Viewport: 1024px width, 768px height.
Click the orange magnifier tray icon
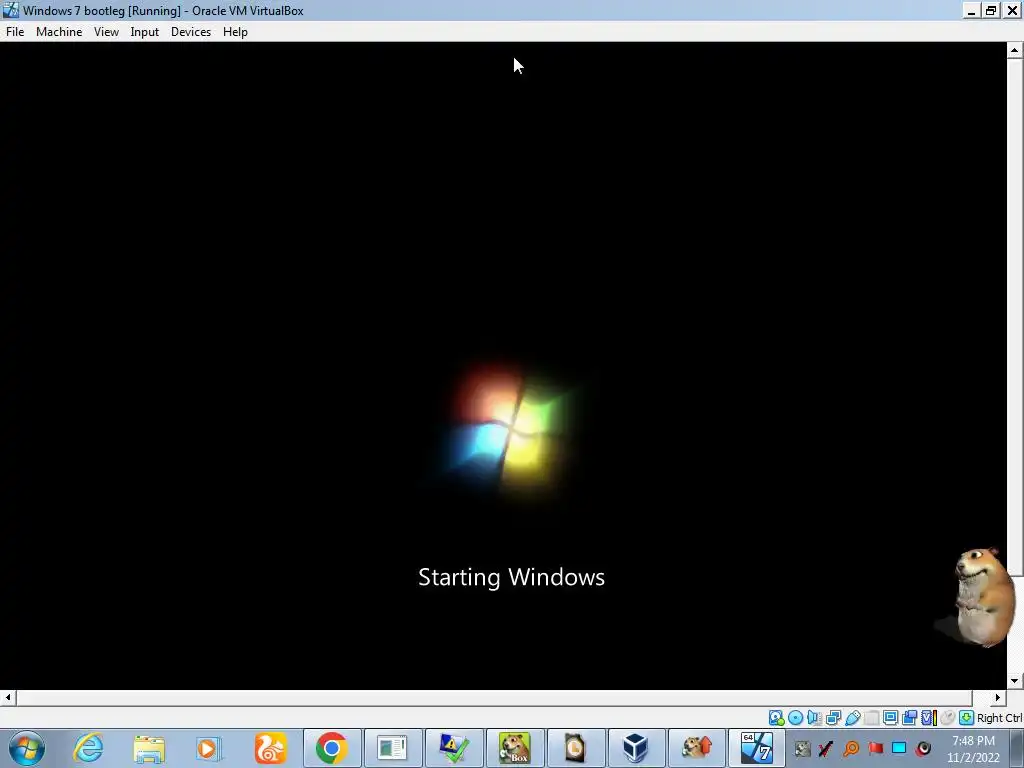pyautogui.click(x=851, y=748)
